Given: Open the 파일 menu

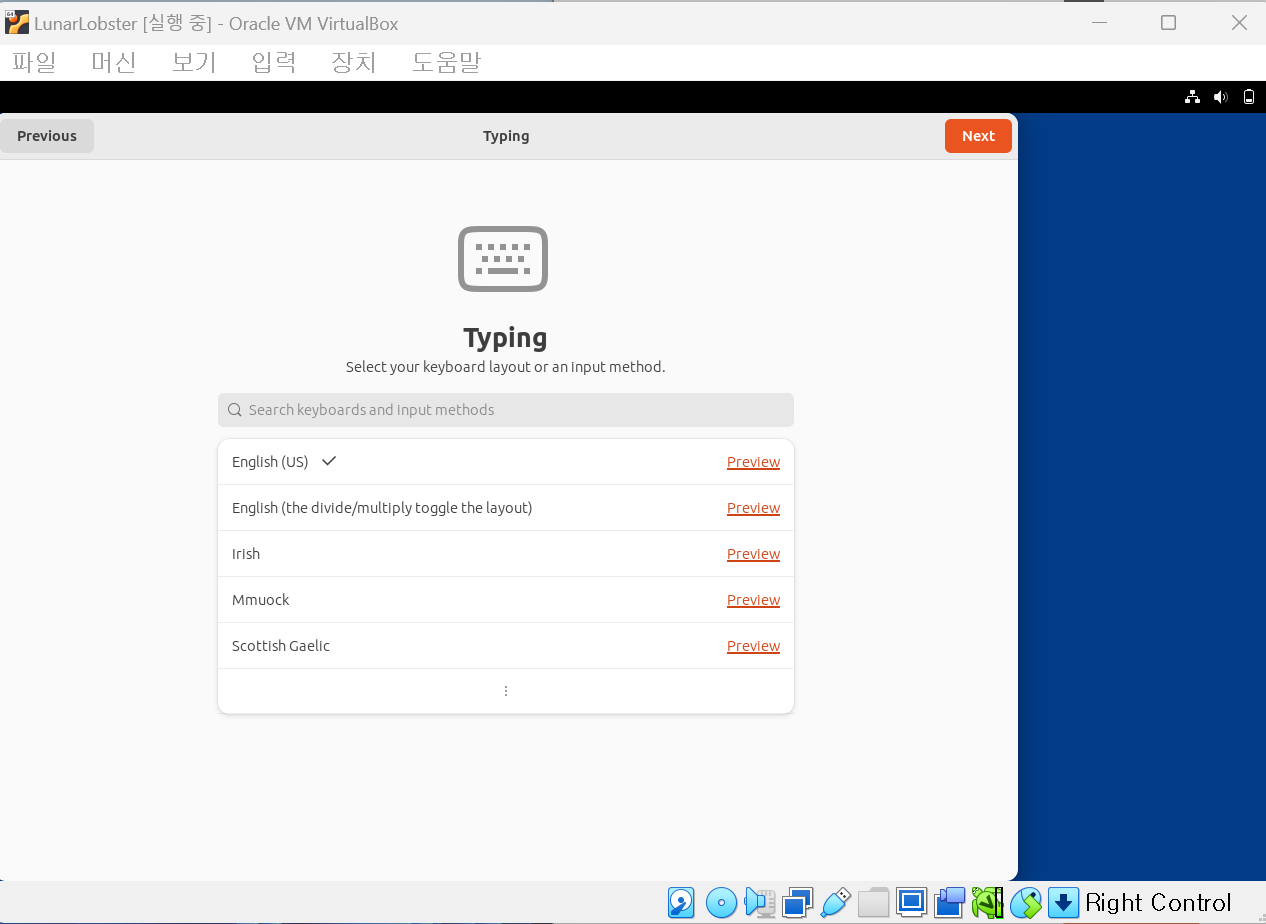Looking at the screenshot, I should pyautogui.click(x=34, y=62).
